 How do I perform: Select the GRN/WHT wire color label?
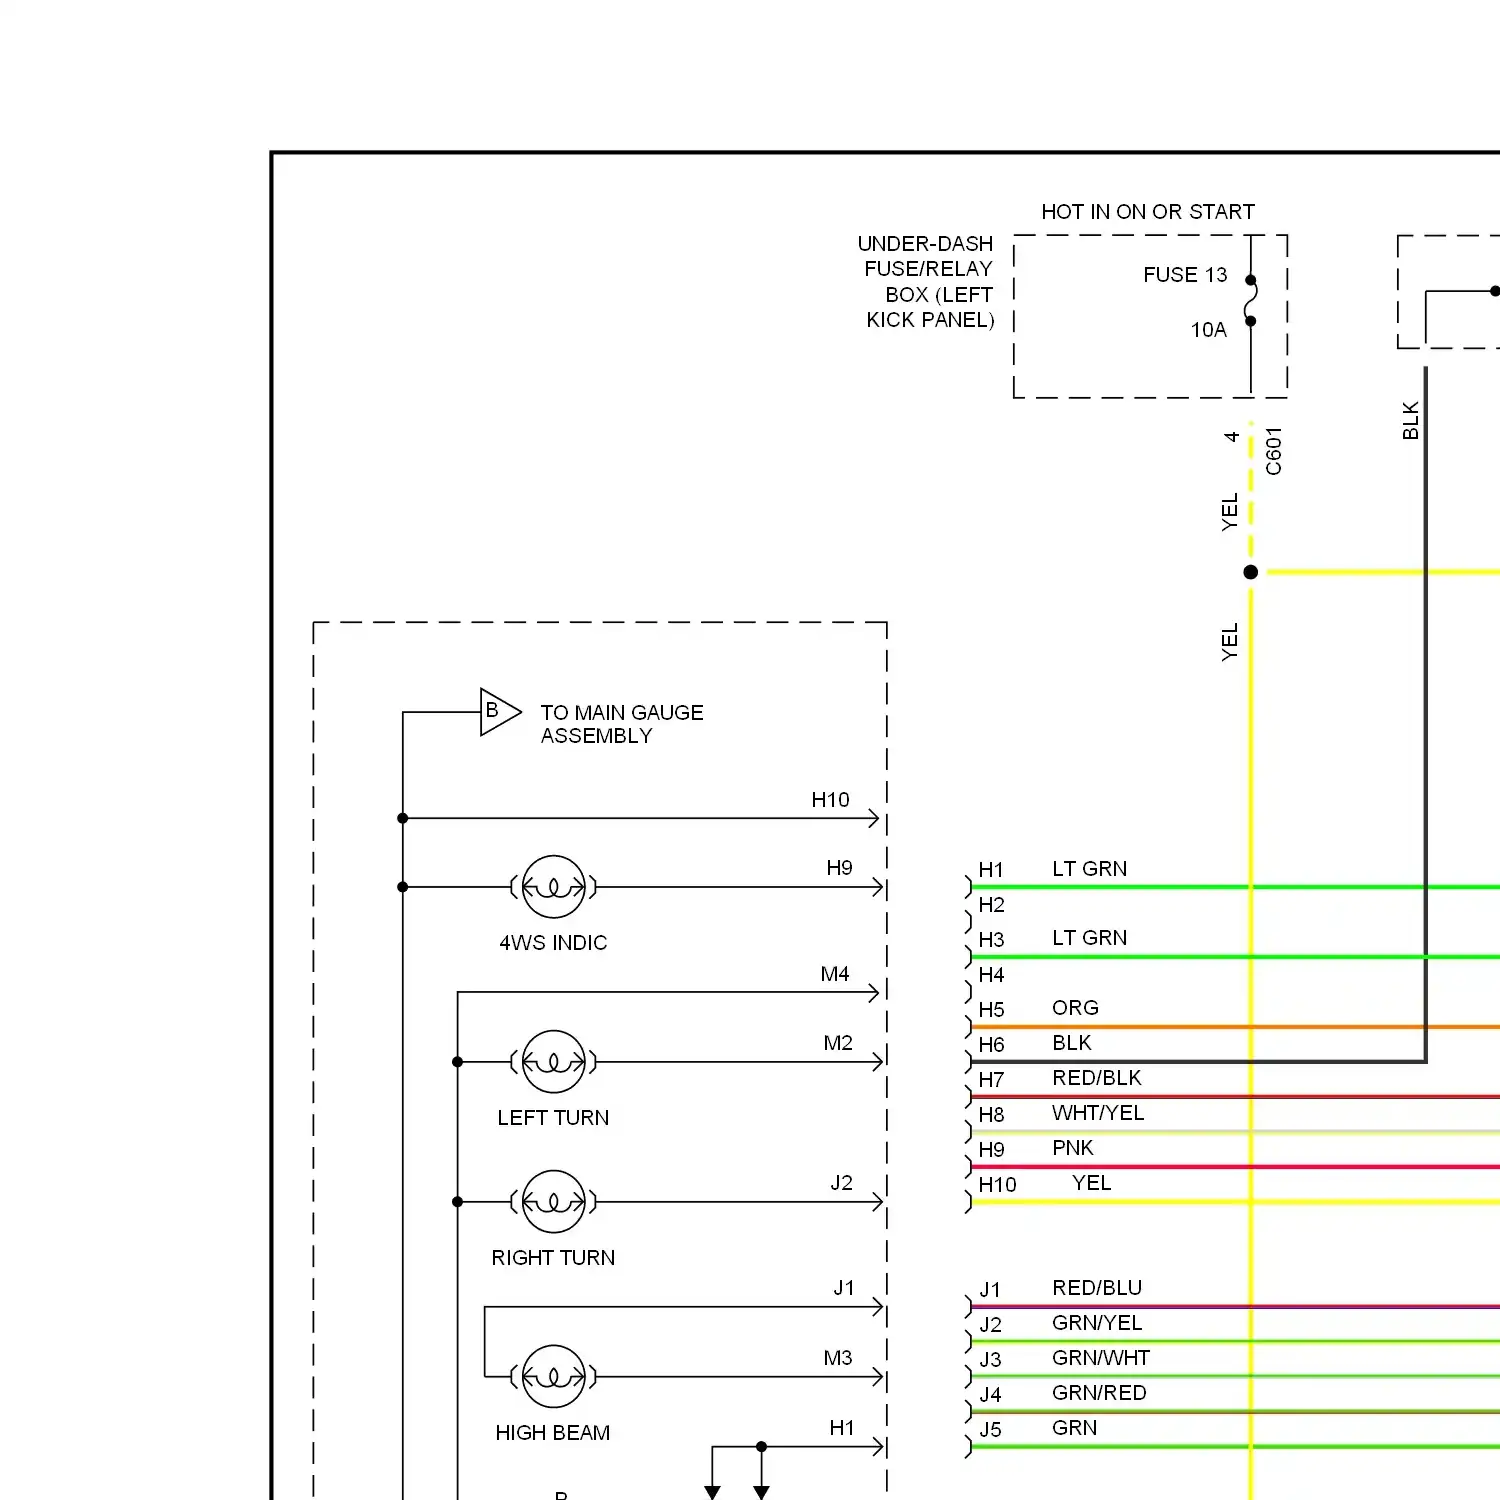coord(1101,1358)
